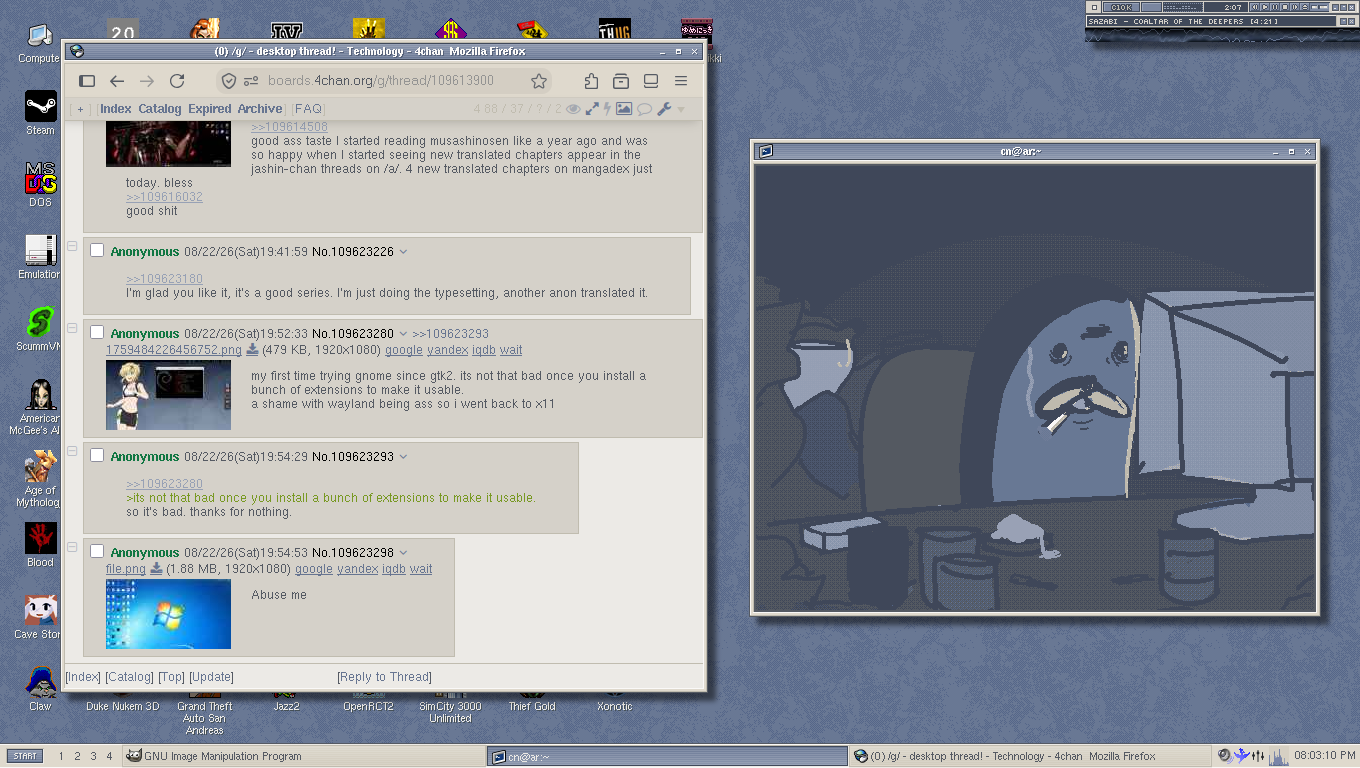Viewport: 1360px width, 768px height.
Task: Click the START button on the taskbar
Action: coord(26,756)
